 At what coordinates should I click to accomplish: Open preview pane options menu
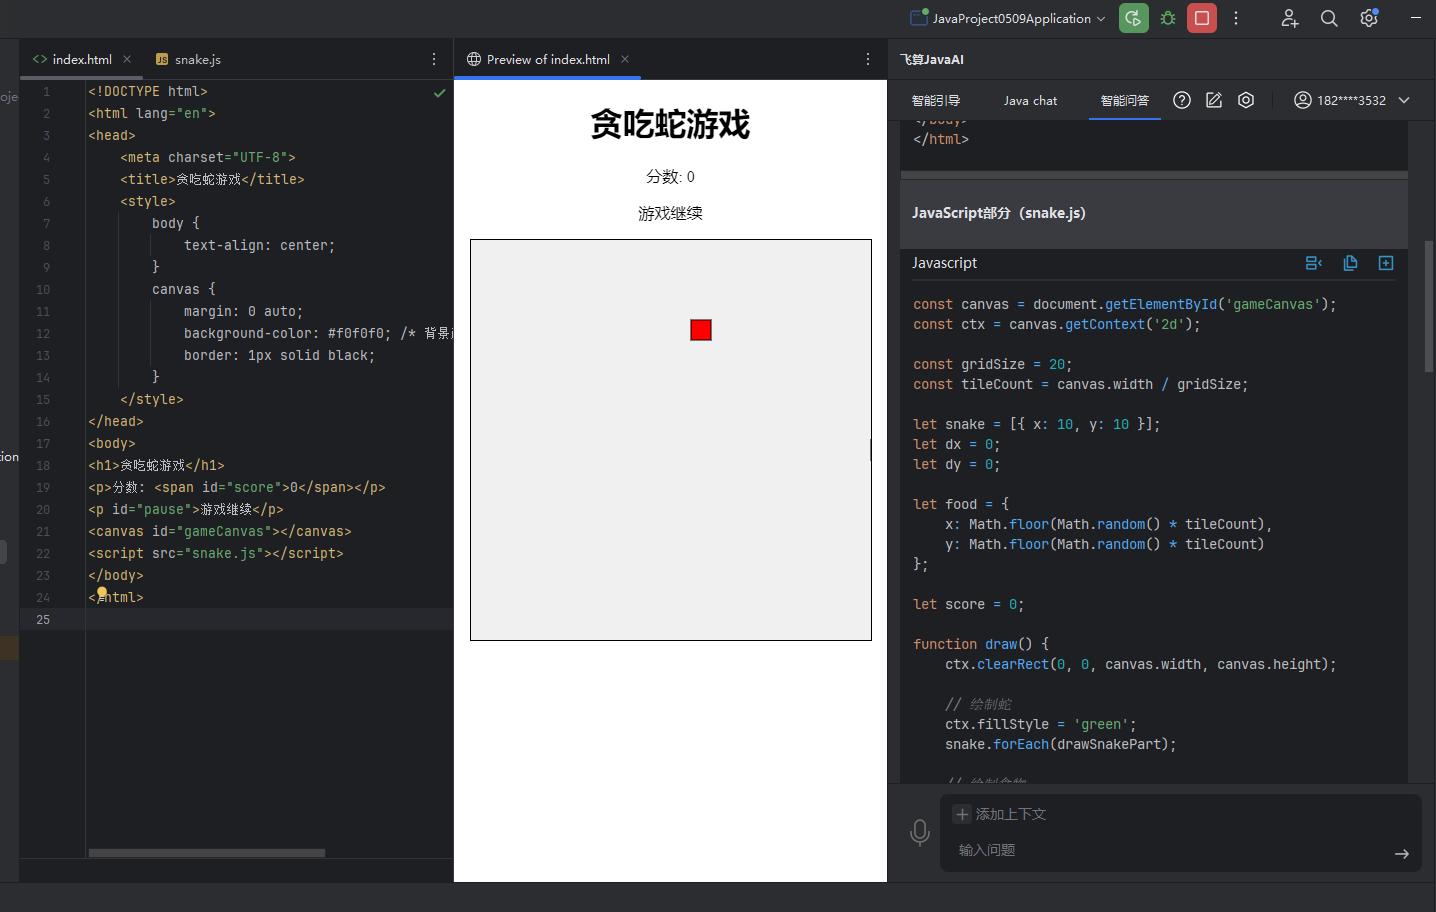point(868,59)
